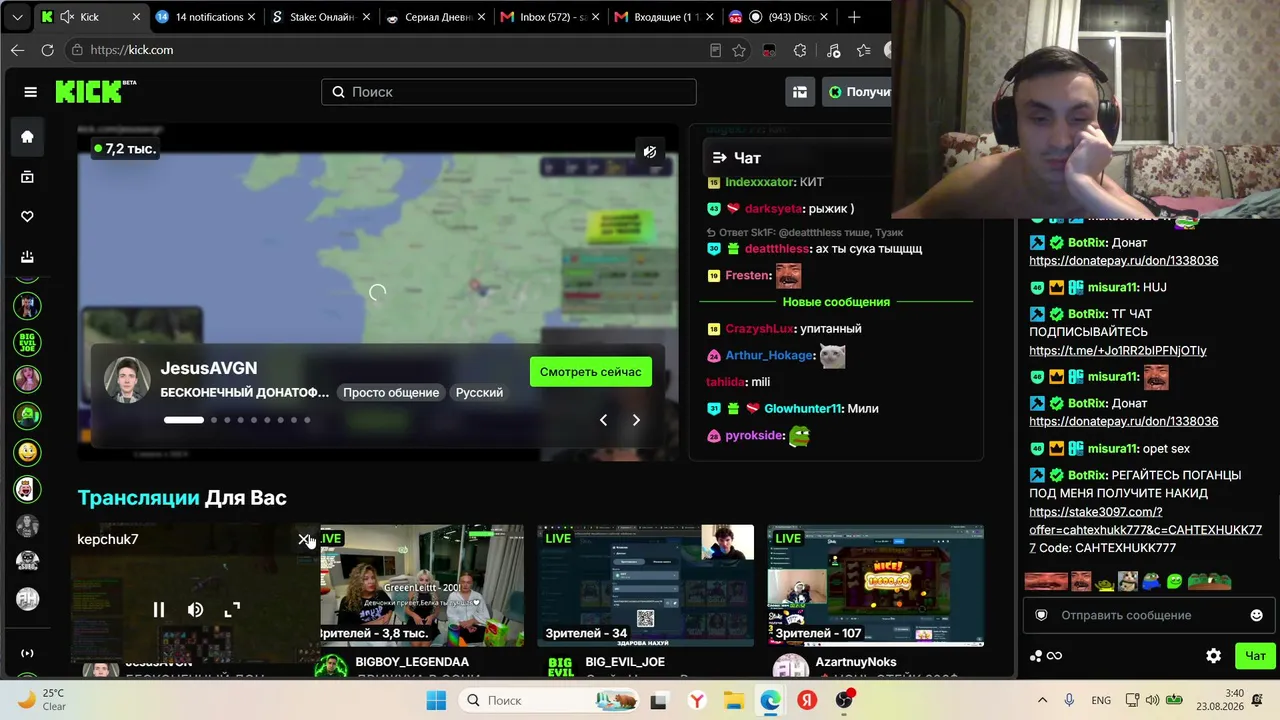The width and height of the screenshot is (1280, 720).
Task: Mute the kepchuk7 mini player volume
Action: (195, 610)
